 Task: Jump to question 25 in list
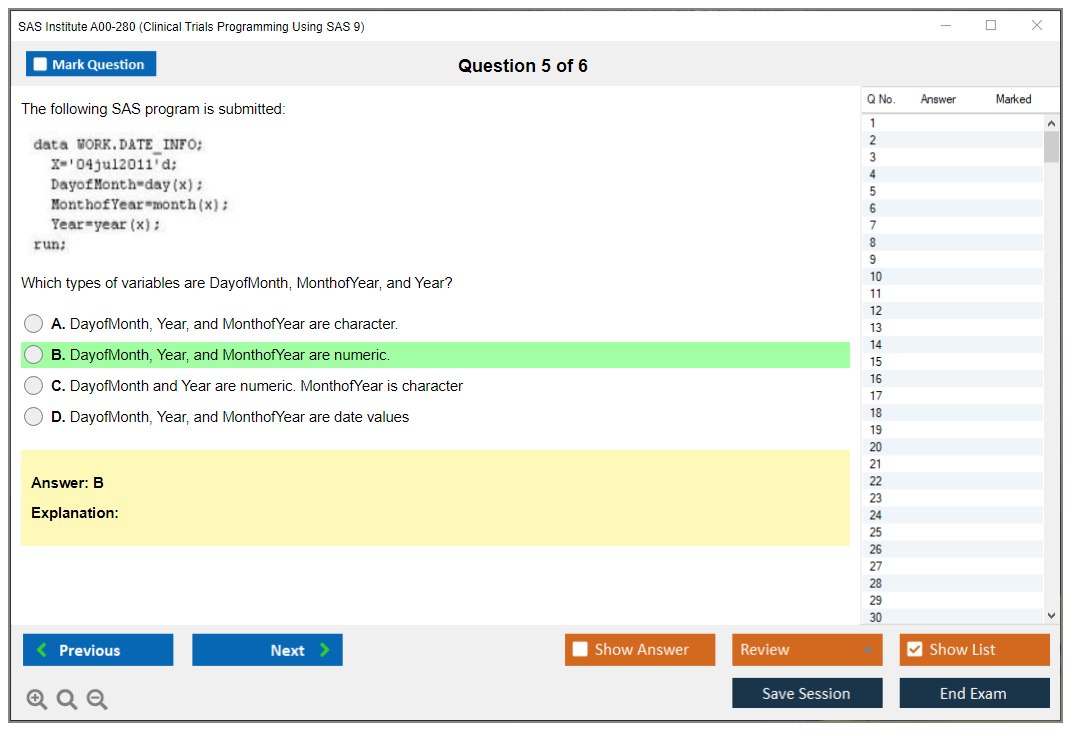pyautogui.click(x=876, y=532)
